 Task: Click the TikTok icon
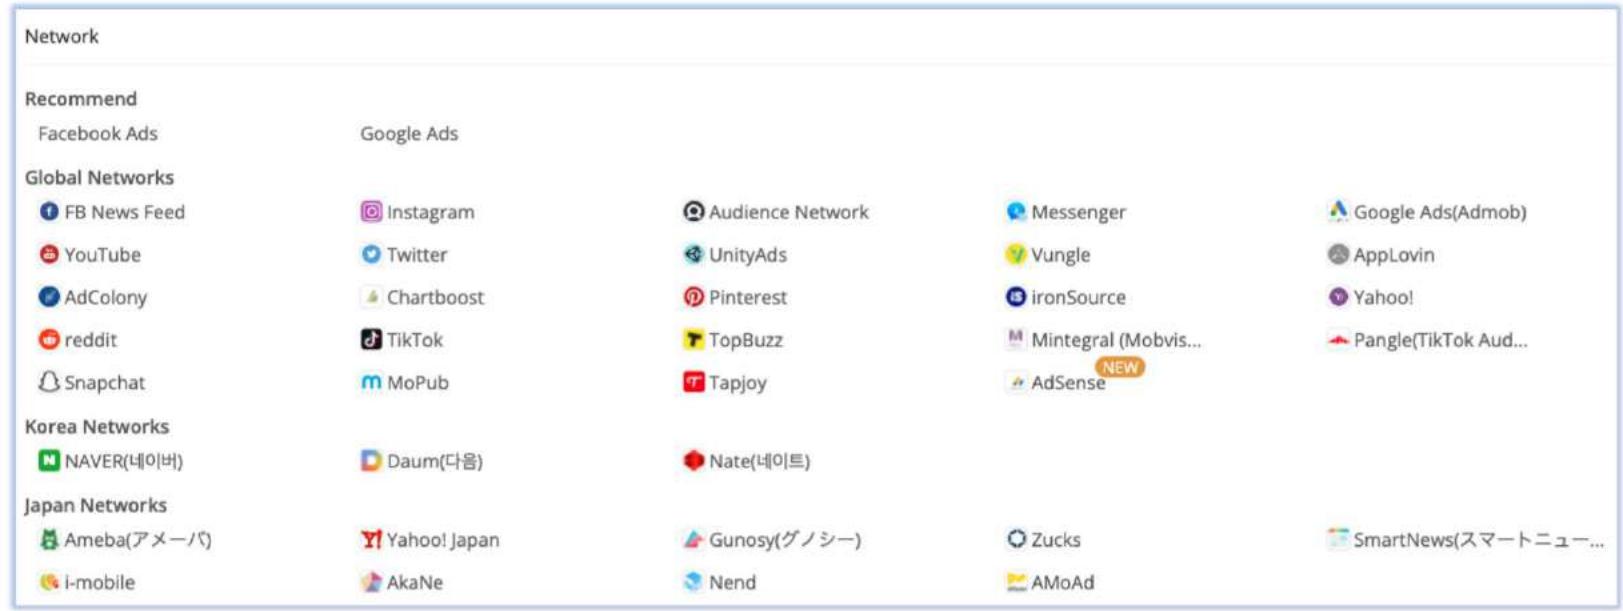tap(371, 339)
